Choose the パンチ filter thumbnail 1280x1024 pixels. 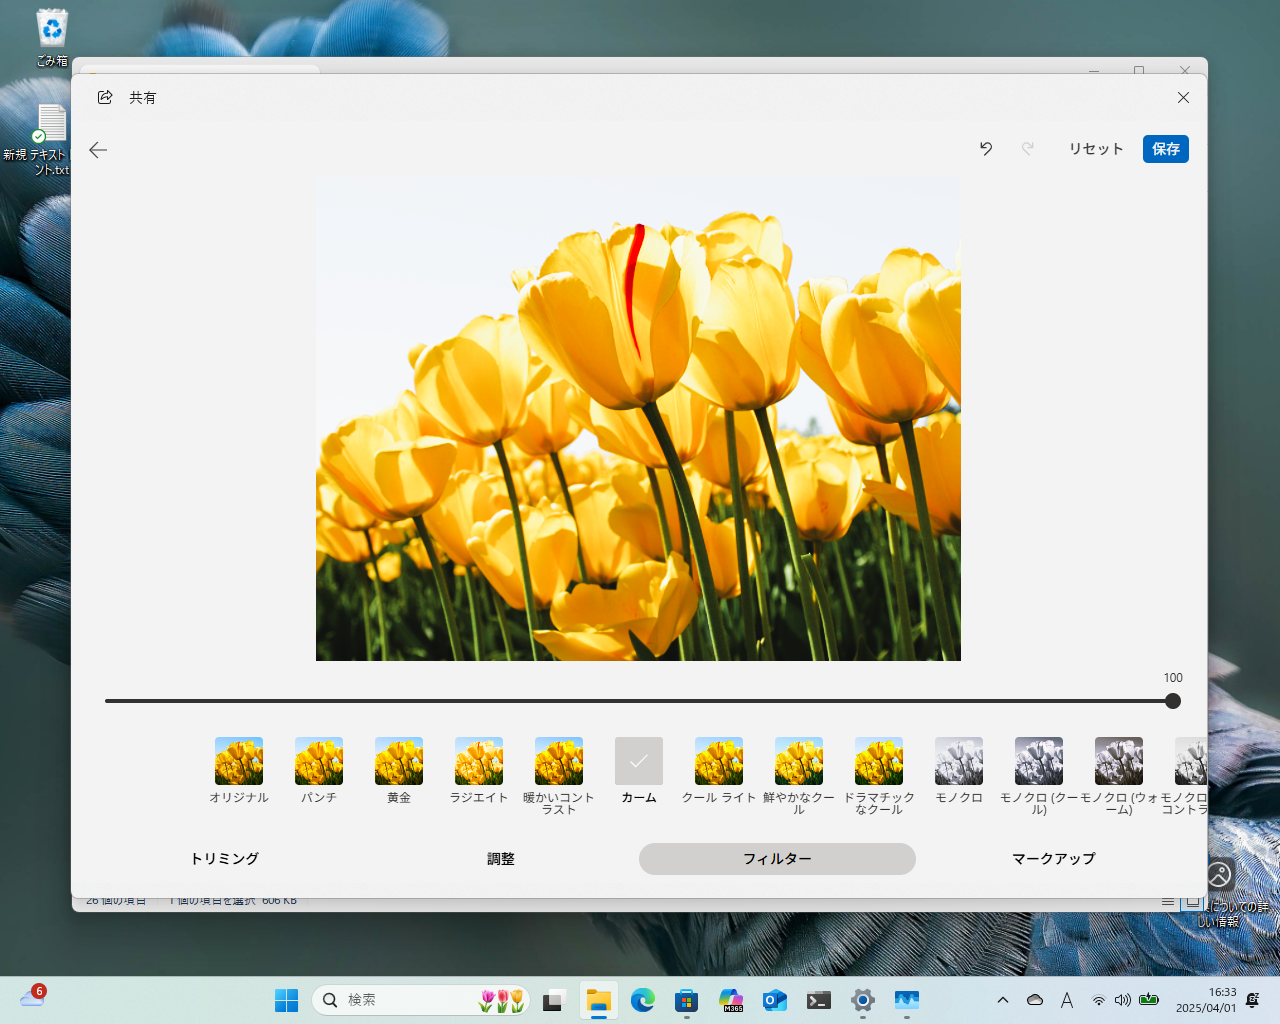319,762
